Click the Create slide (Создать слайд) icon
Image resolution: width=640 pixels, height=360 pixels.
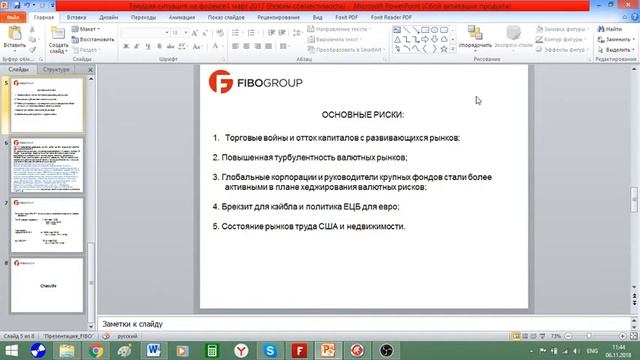click(x=58, y=34)
